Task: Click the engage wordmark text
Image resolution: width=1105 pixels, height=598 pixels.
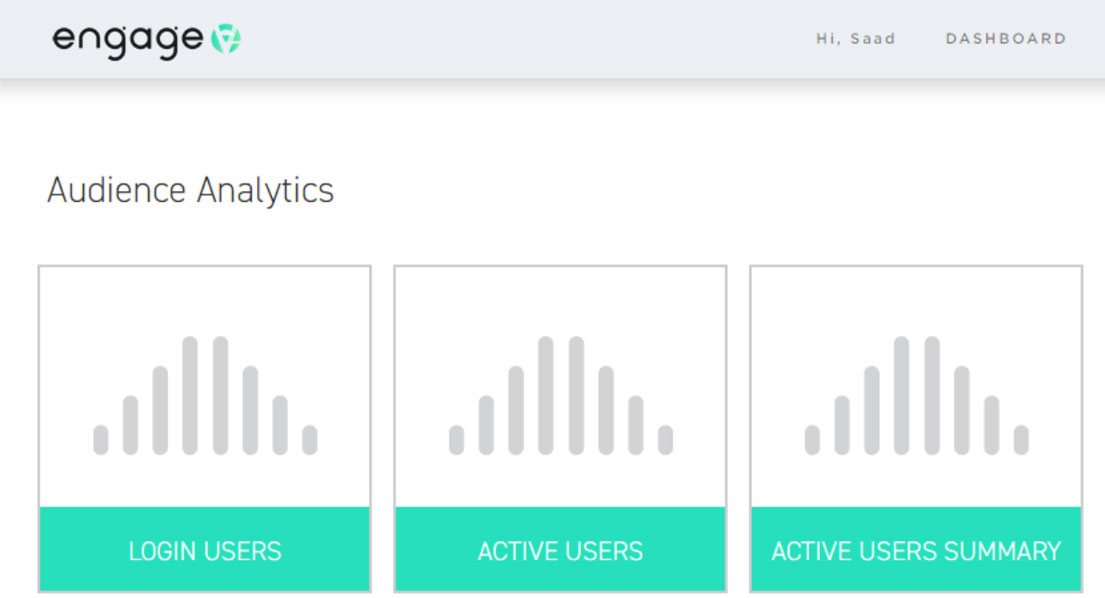Action: pos(128,41)
